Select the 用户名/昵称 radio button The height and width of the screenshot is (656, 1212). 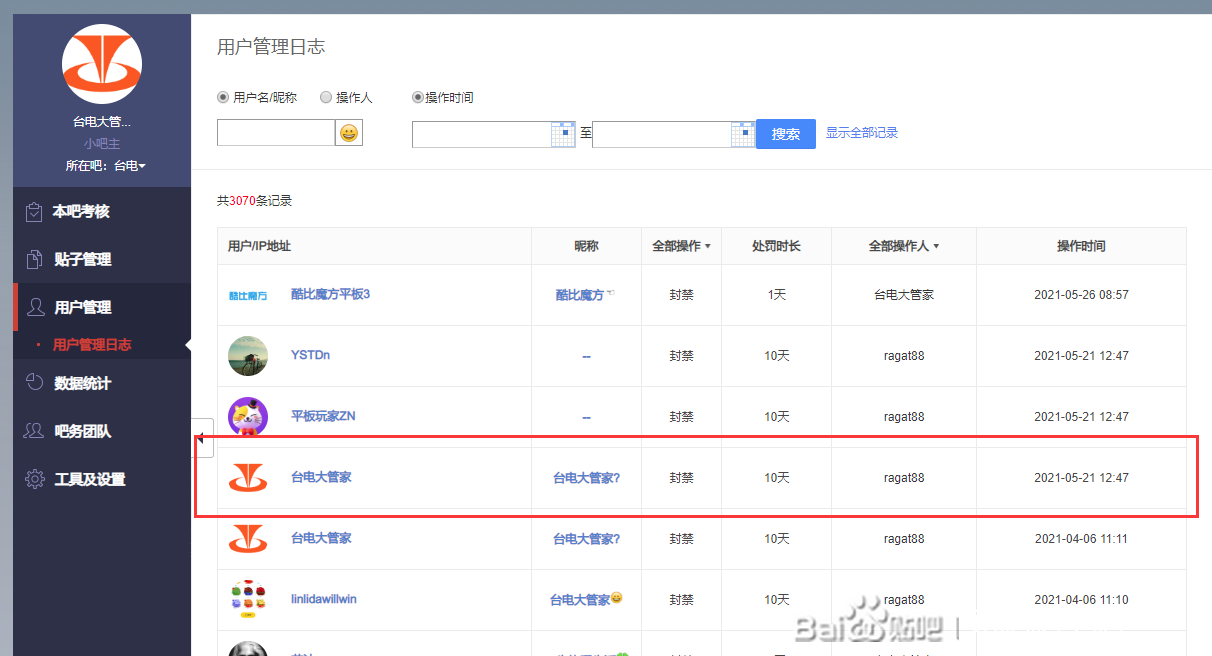[224, 98]
